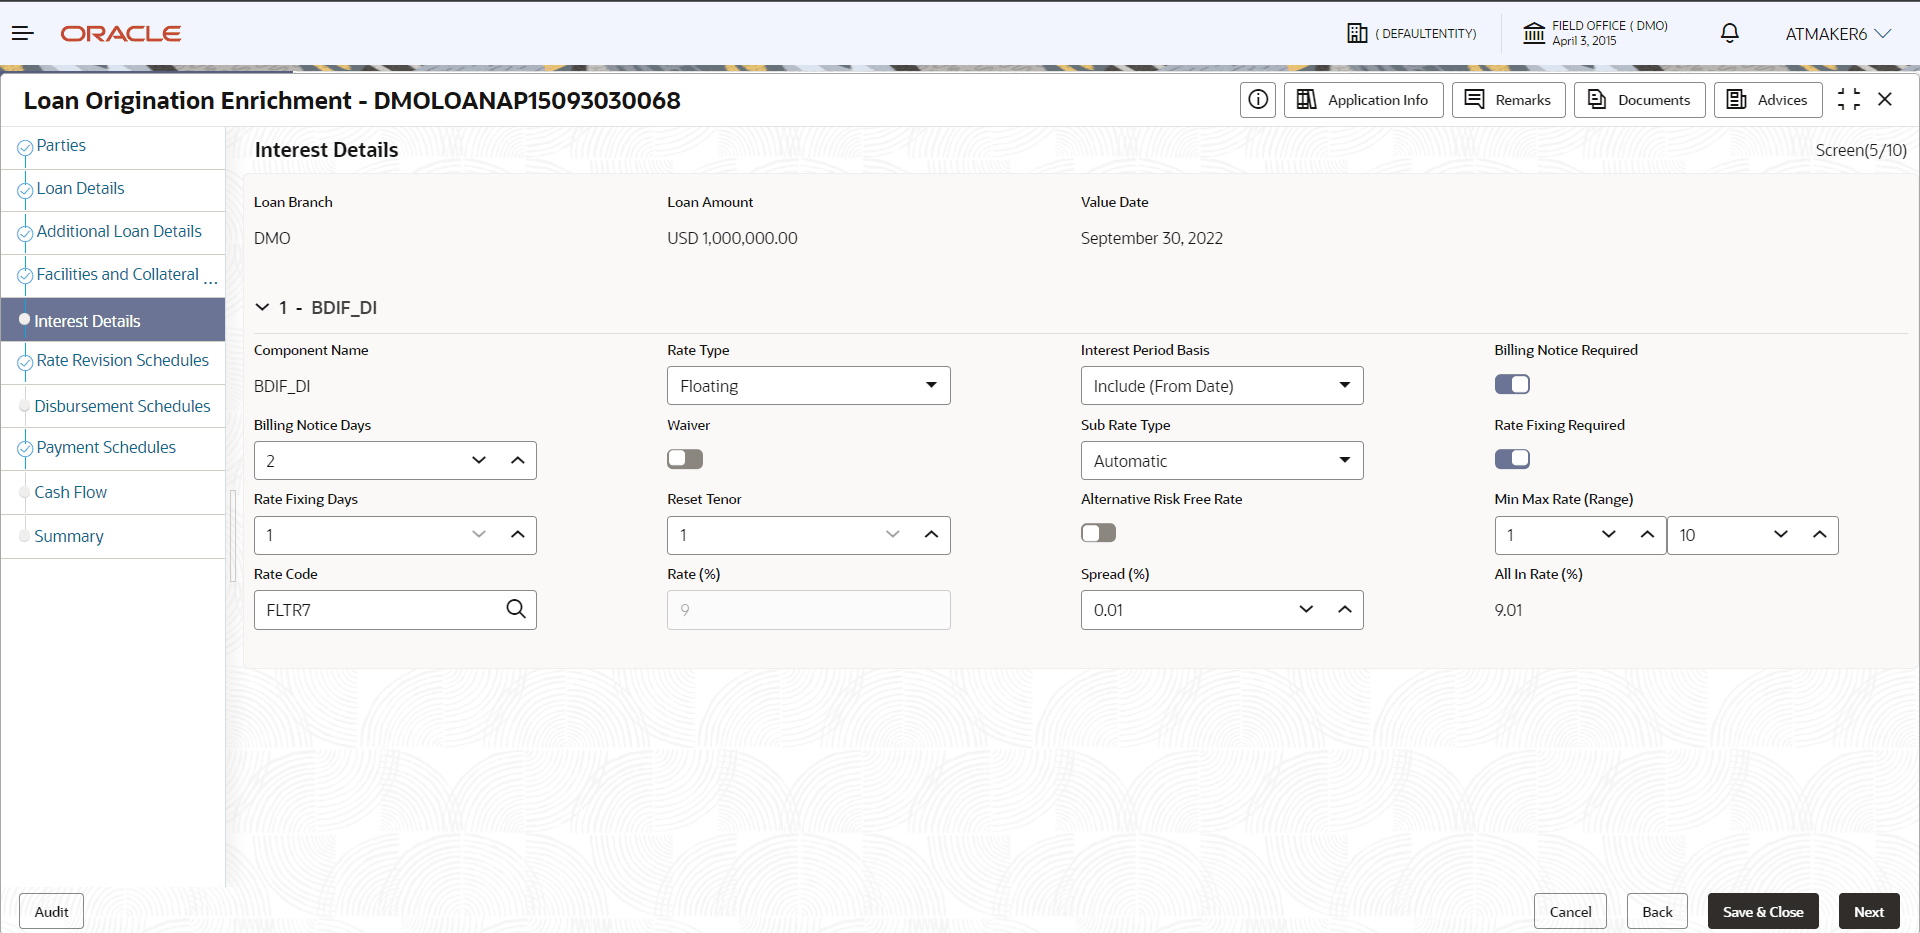Go to Parties step
Viewport: 1920px width, 933px height.
pyautogui.click(x=61, y=146)
